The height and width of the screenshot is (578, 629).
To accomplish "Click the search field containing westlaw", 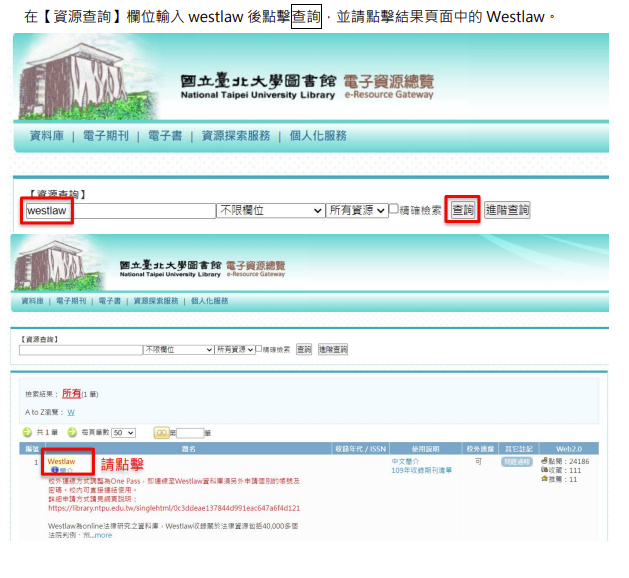I will [x=121, y=211].
